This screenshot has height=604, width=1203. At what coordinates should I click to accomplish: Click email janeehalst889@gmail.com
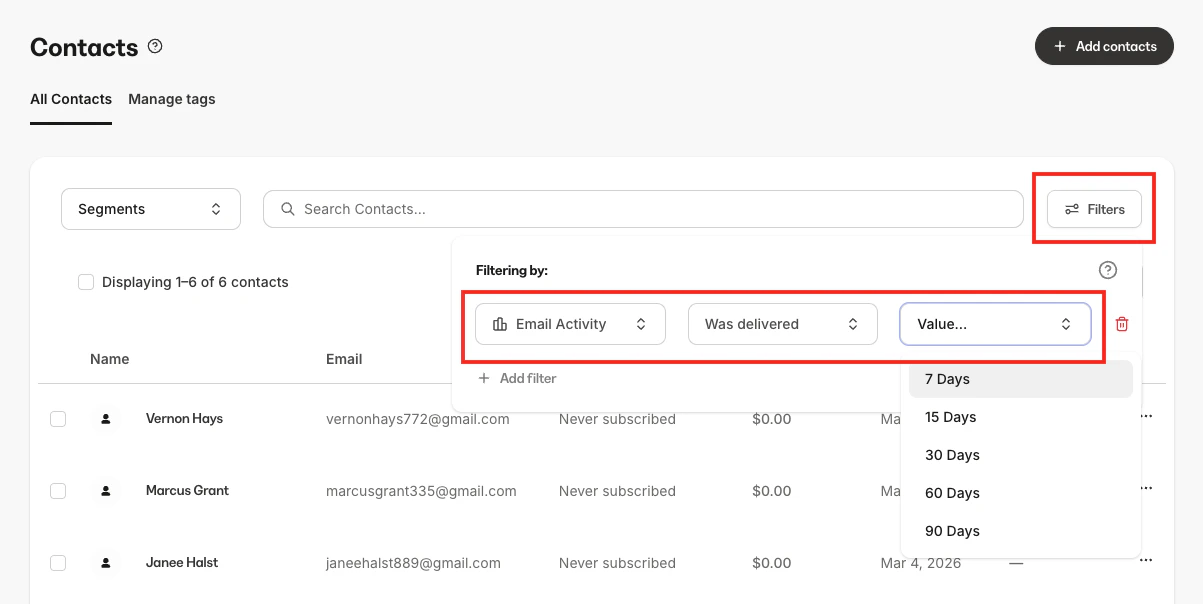tap(413, 563)
